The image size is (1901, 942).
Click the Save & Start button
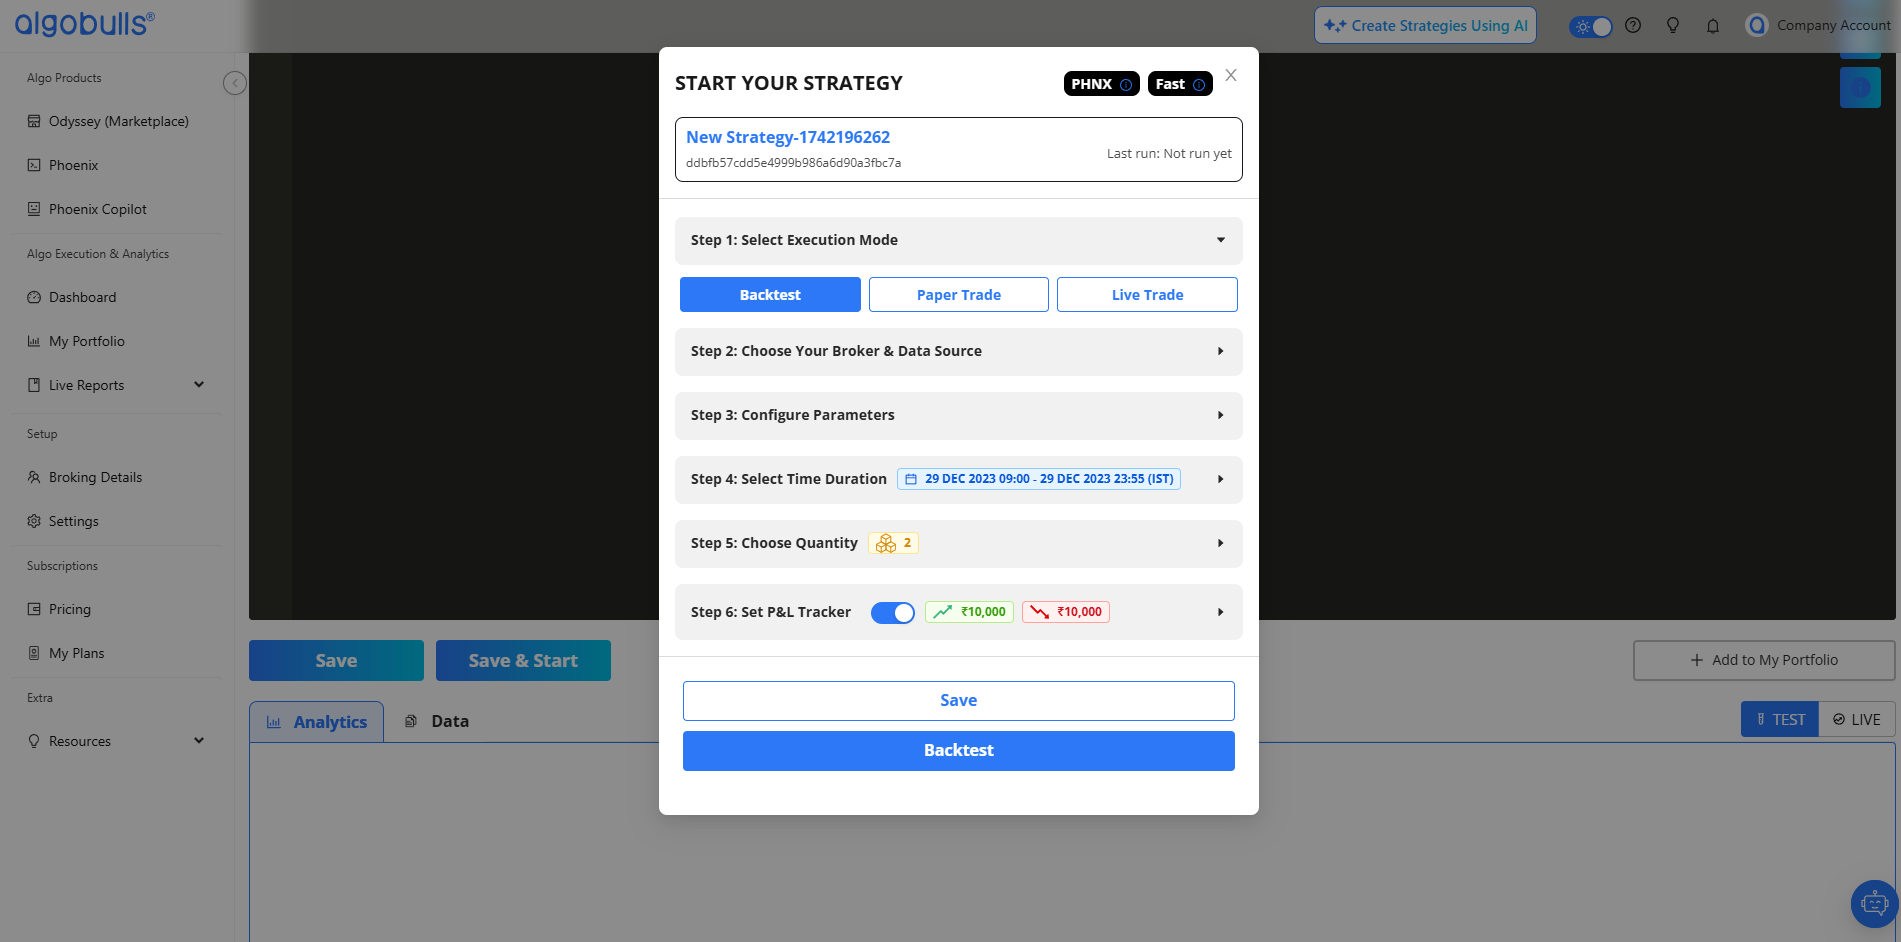pos(523,661)
